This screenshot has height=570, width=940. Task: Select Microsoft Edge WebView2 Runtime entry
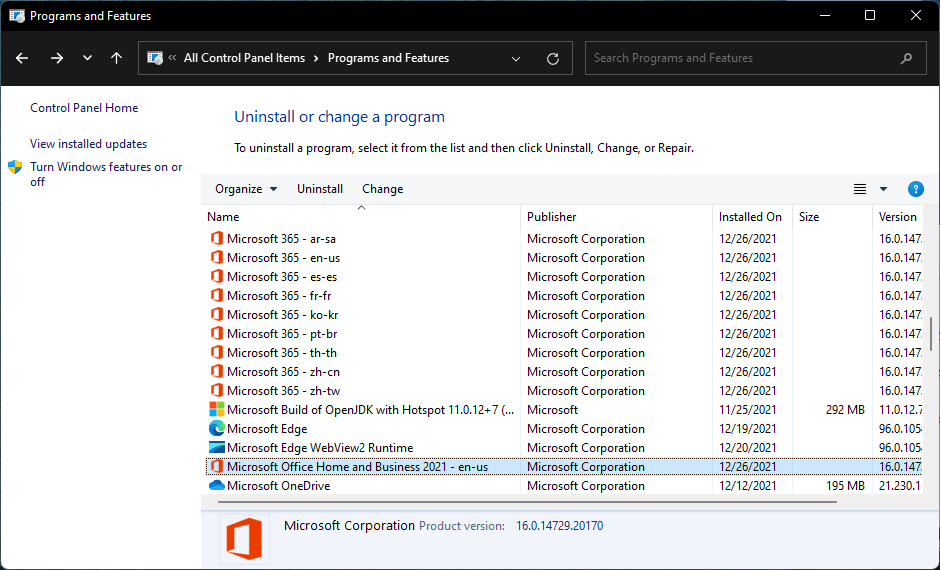click(x=320, y=448)
